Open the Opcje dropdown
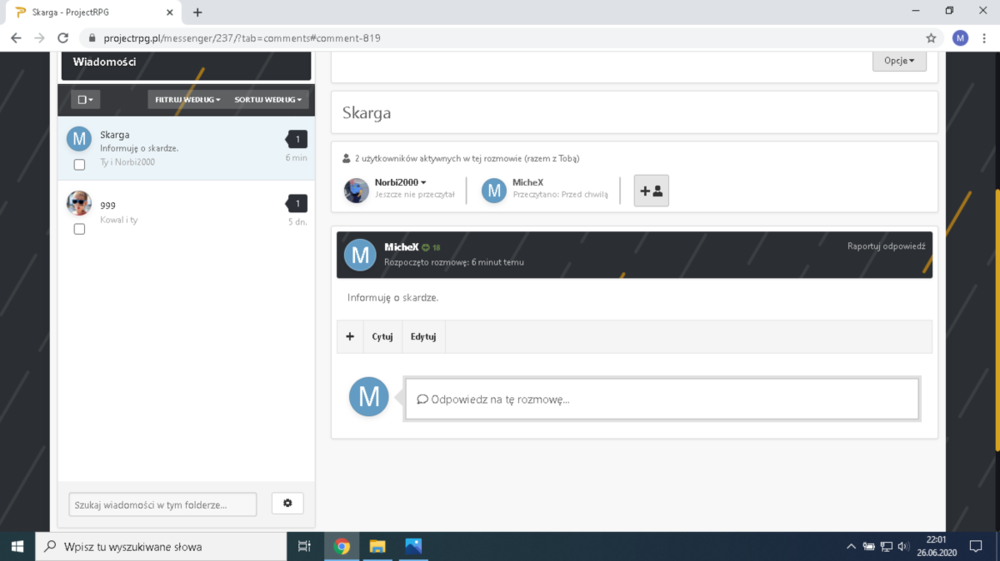The height and width of the screenshot is (561, 1000). click(899, 61)
